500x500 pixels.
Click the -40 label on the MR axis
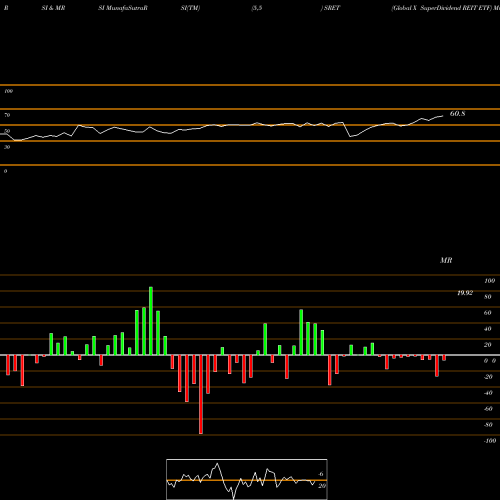point(488,393)
